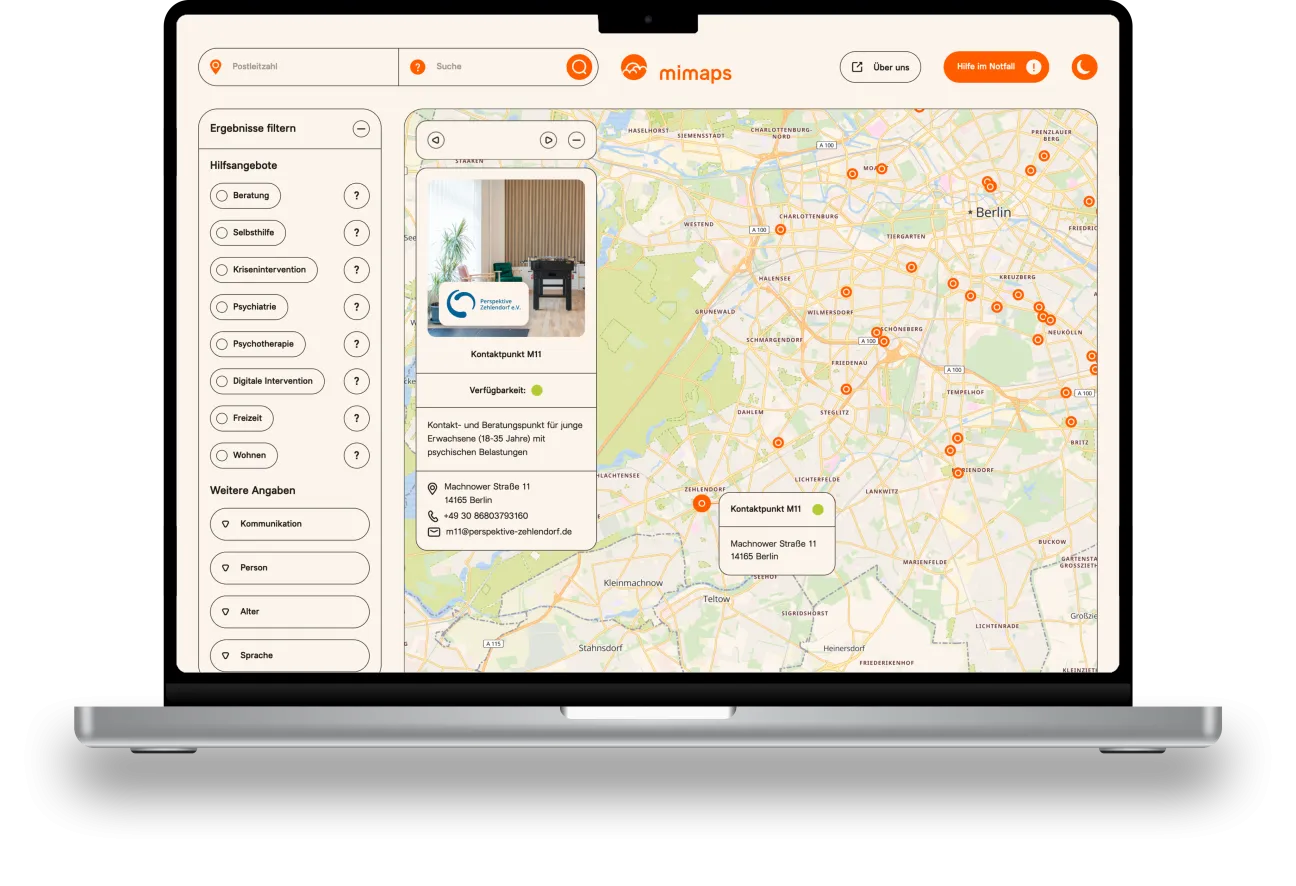Select the Psychotherapie filter option

pos(258,344)
